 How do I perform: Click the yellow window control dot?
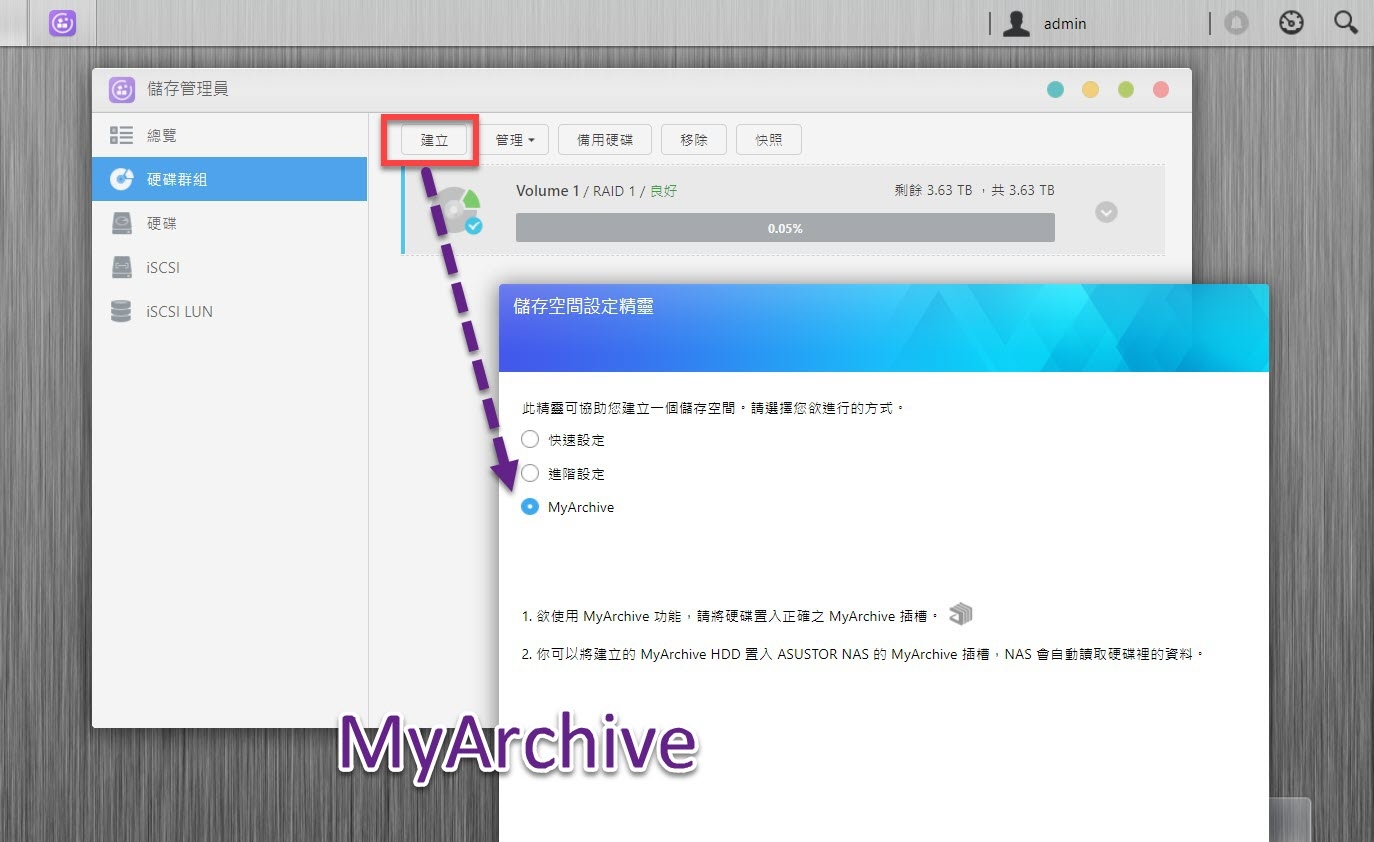1090,90
